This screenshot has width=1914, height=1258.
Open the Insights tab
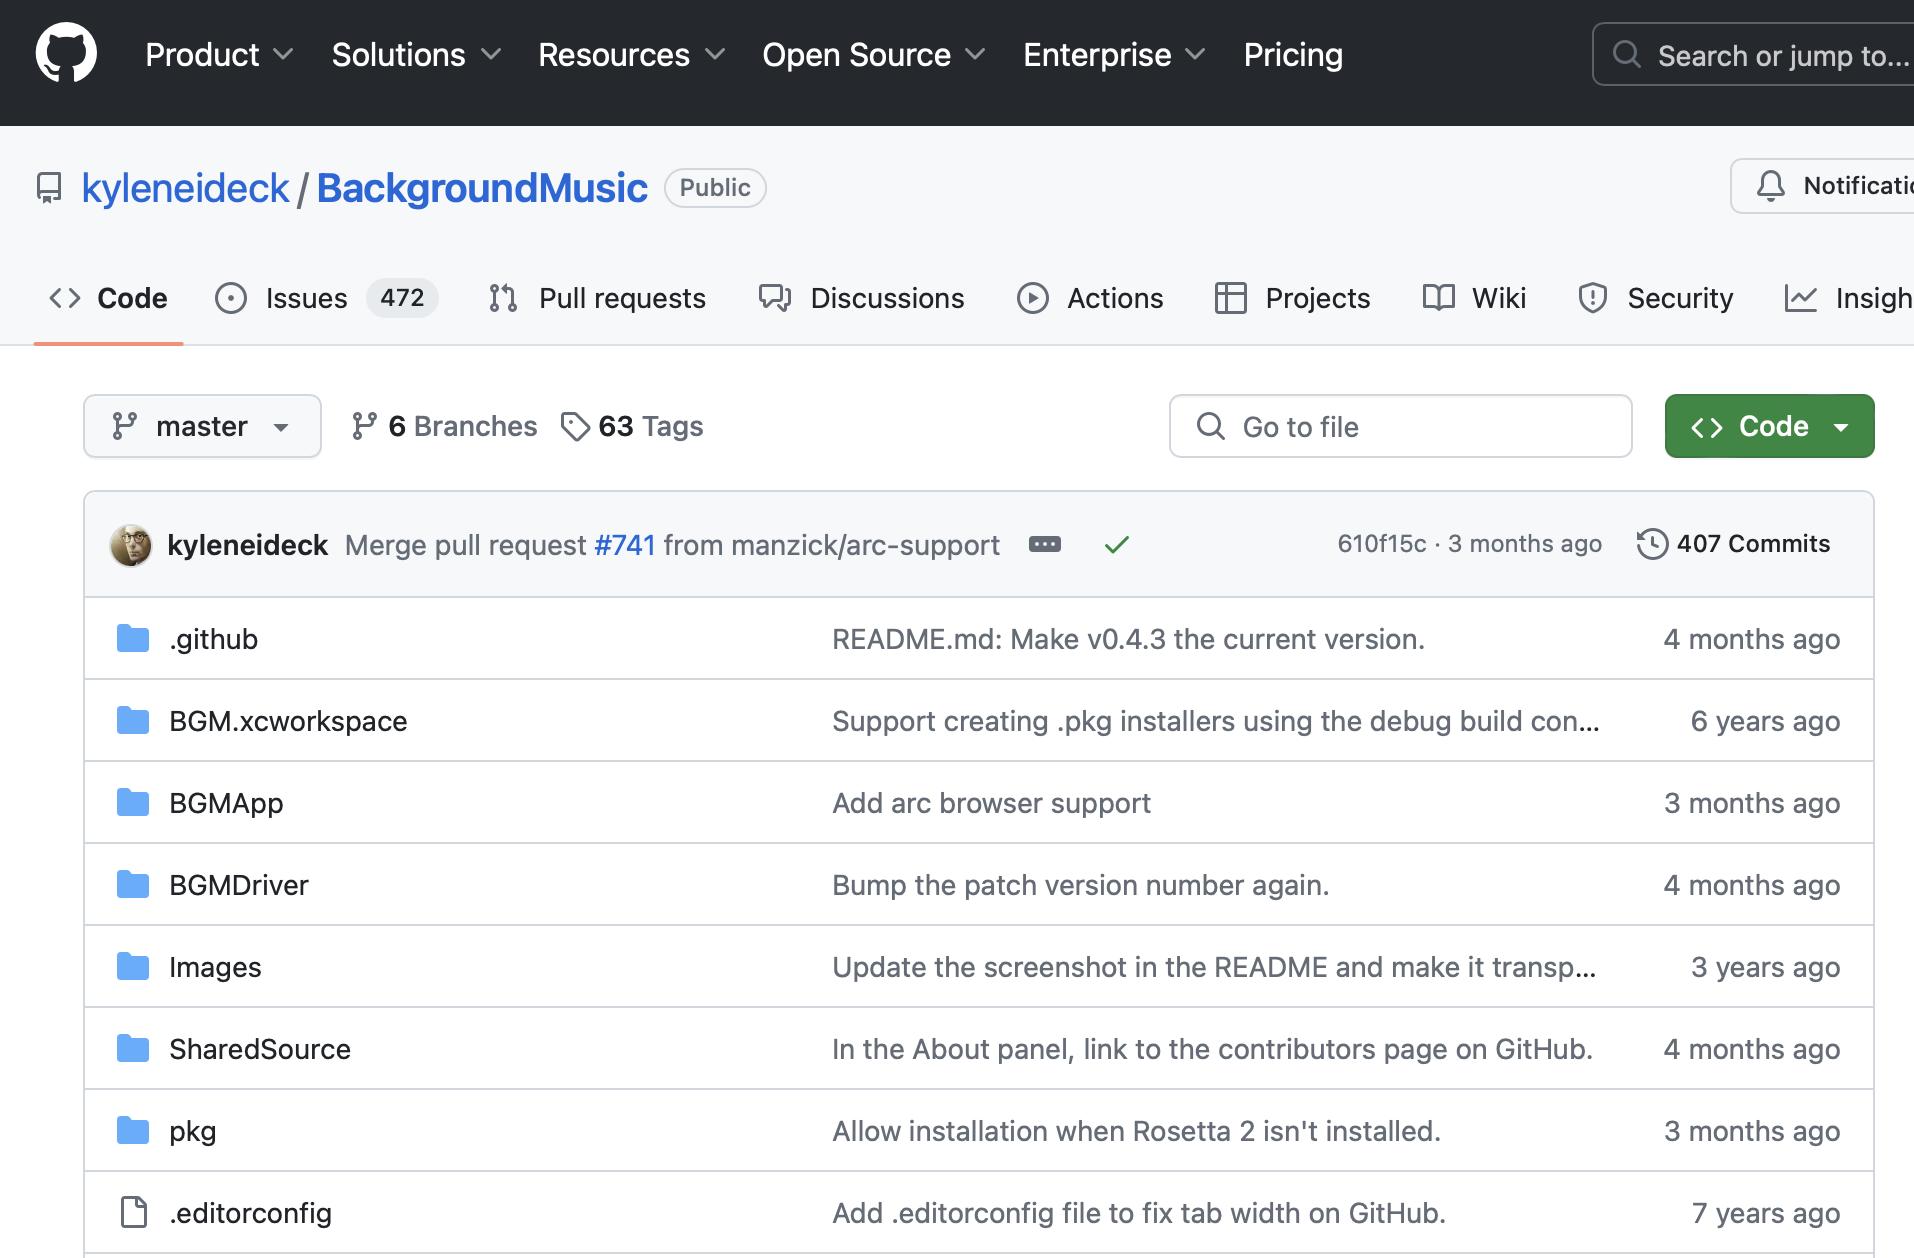coord(1848,298)
